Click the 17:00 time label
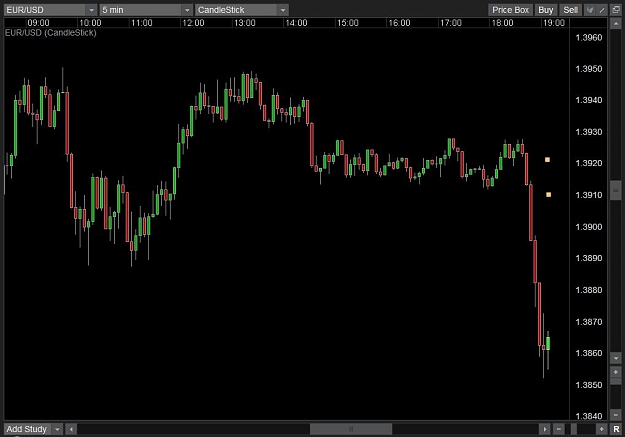This screenshot has width=625, height=437. pyautogui.click(x=450, y=23)
